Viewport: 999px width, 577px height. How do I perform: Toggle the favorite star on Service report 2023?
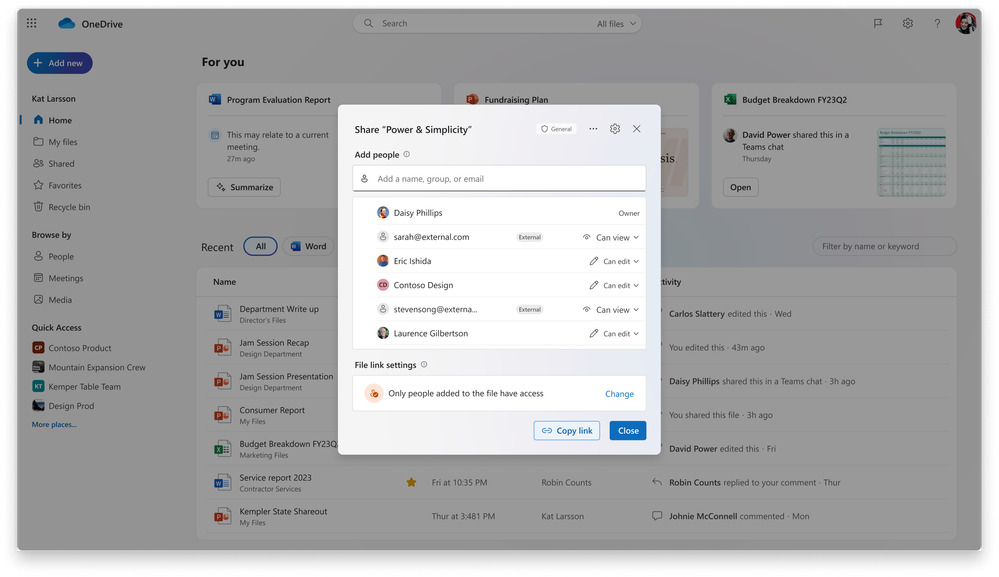tap(410, 481)
